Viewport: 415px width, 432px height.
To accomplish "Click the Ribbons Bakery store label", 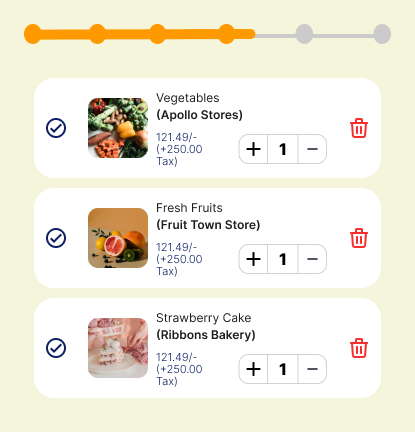I will (x=206, y=335).
